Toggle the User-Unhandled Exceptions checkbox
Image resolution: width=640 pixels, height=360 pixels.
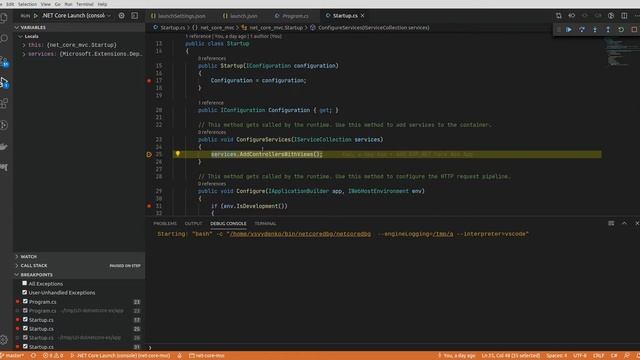point(24,292)
